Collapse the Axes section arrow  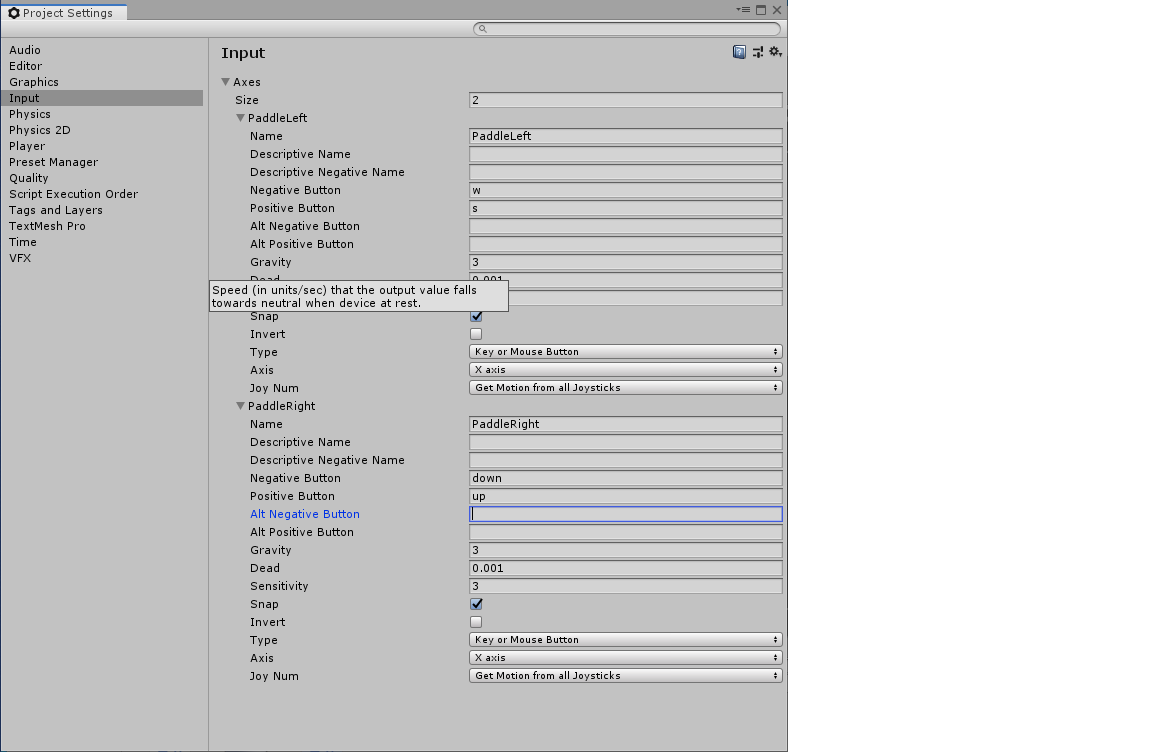click(226, 82)
